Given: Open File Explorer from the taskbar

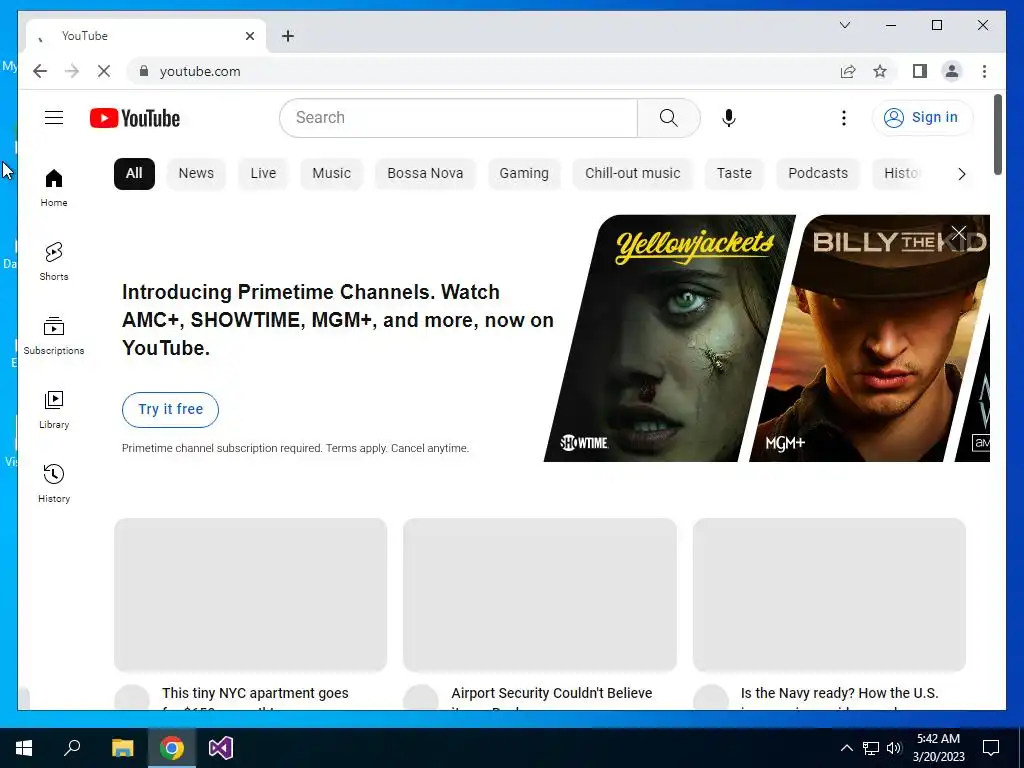Looking at the screenshot, I should 122,748.
